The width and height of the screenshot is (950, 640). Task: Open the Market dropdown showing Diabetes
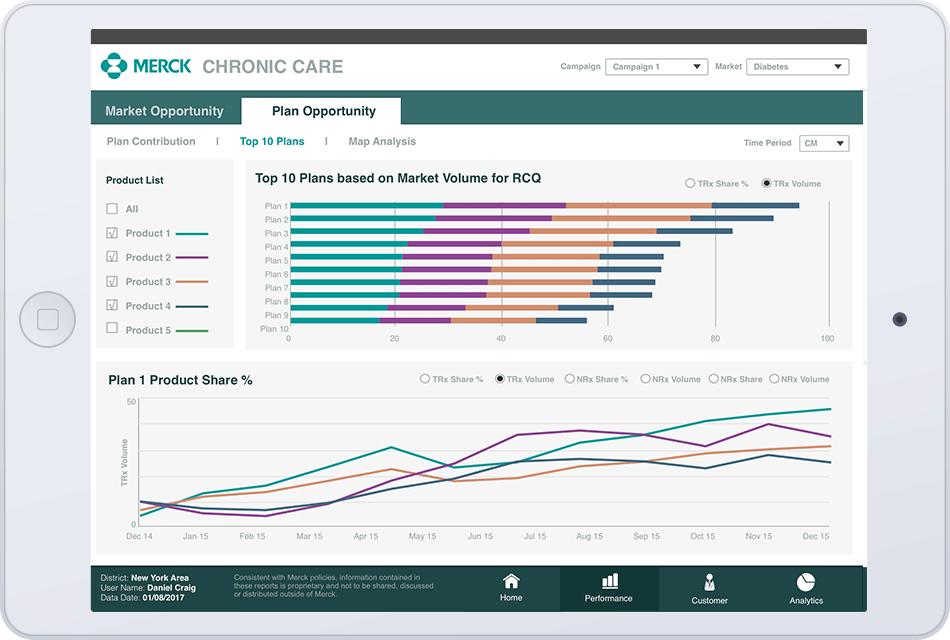click(x=797, y=66)
